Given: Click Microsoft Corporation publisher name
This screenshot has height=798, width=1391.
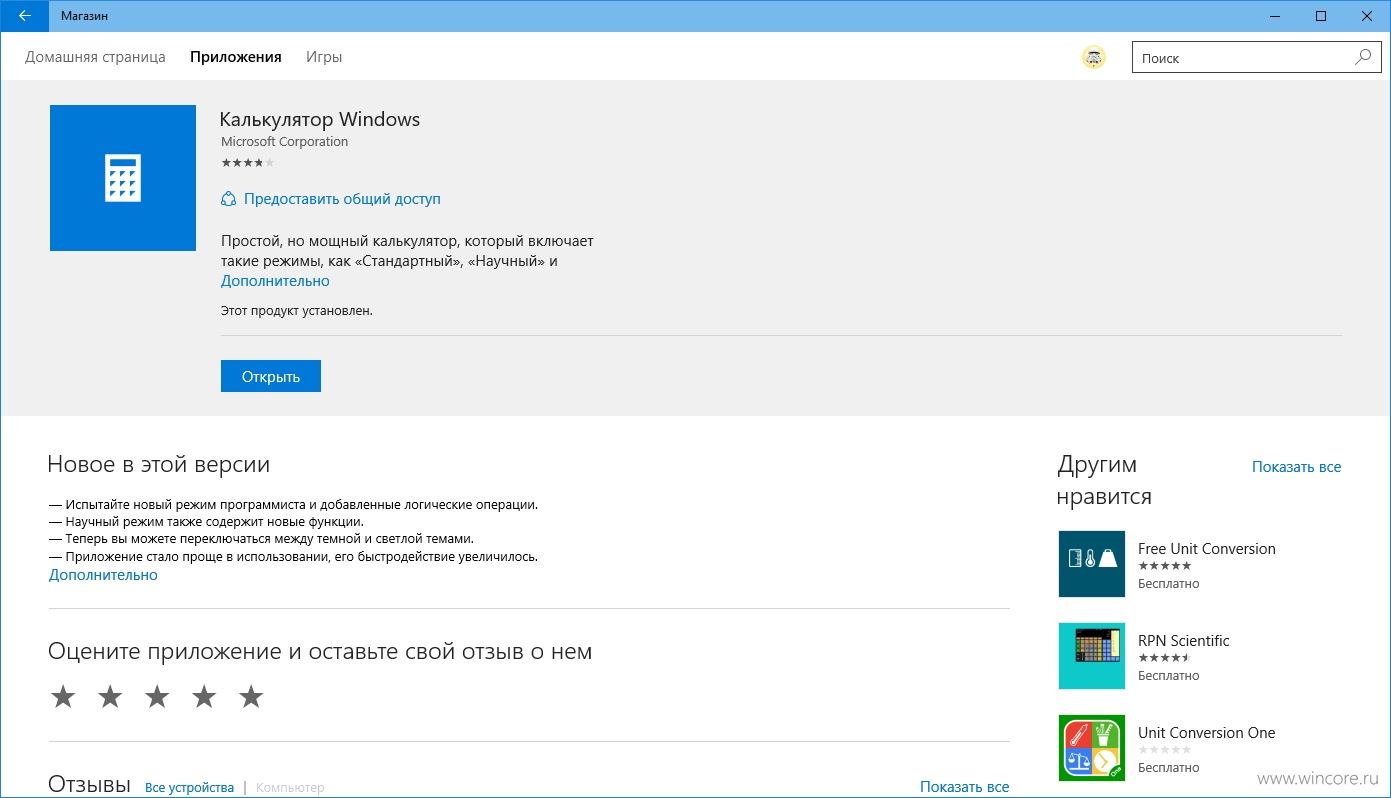Looking at the screenshot, I should coord(285,141).
